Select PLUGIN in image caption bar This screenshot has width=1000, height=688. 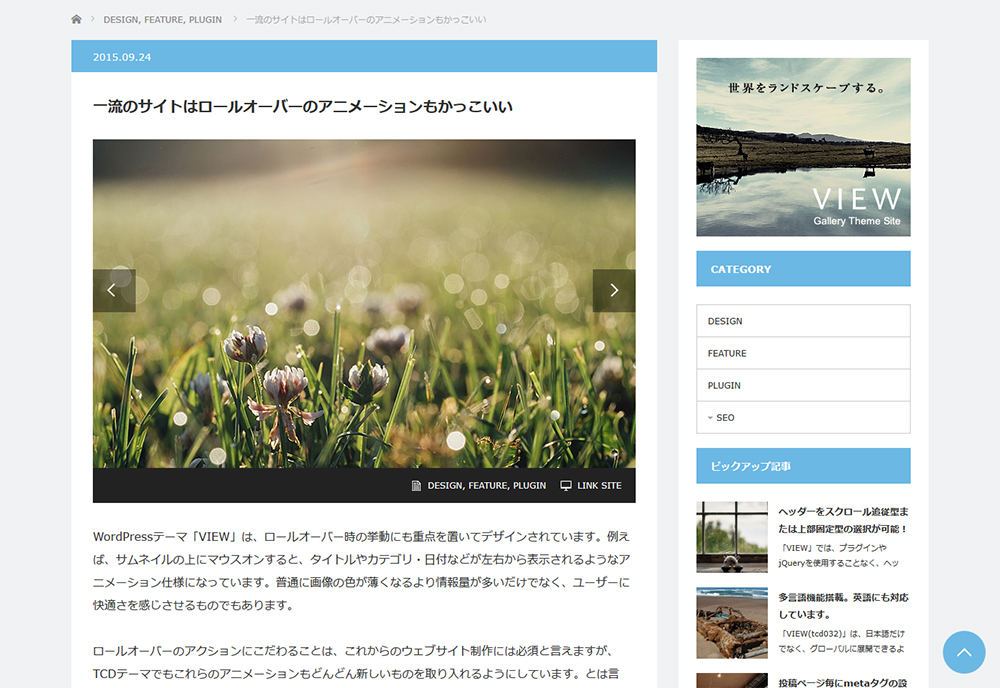coord(529,486)
